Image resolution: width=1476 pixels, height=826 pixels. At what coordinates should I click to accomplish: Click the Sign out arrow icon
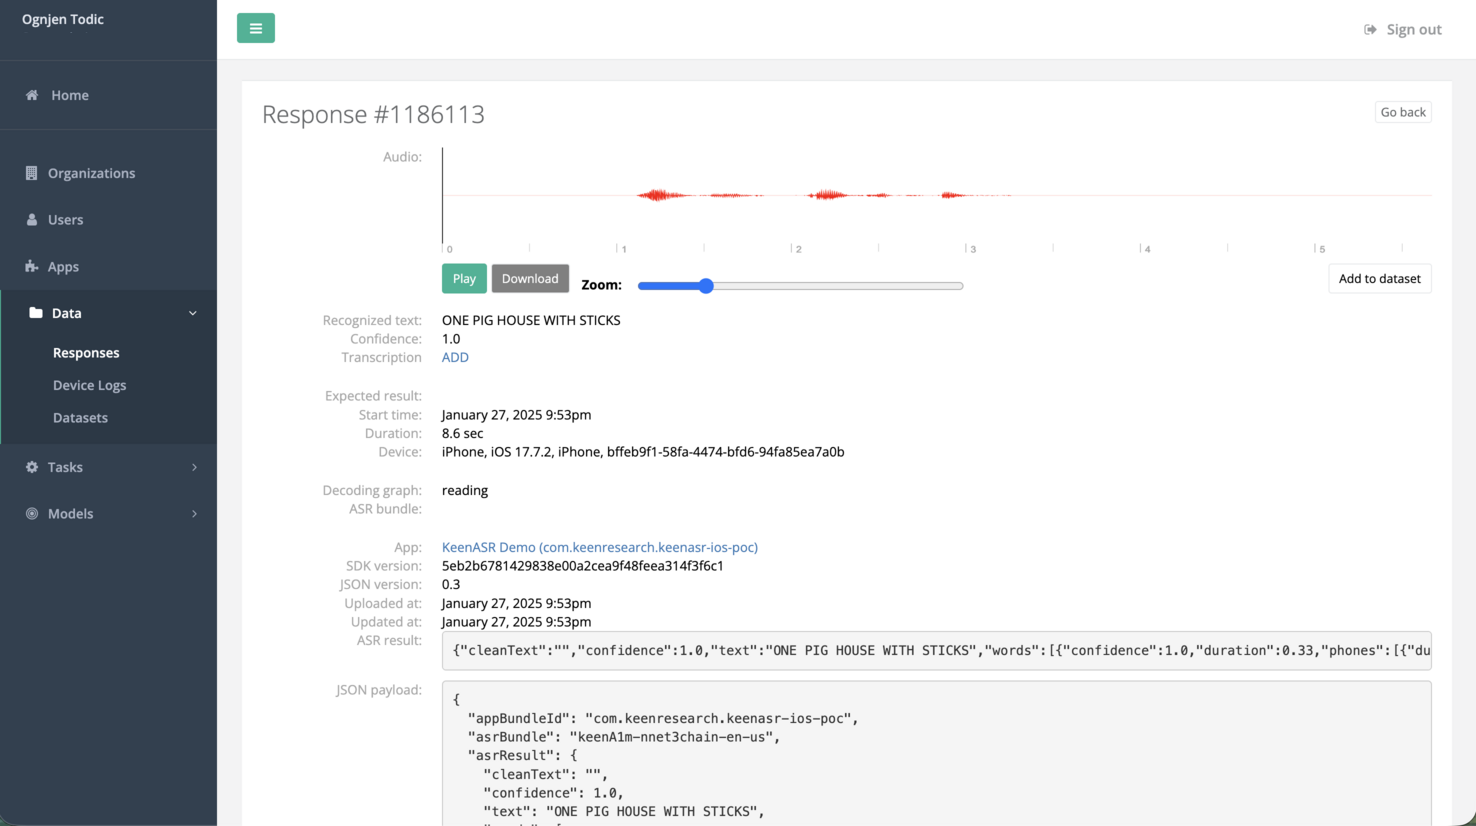(1370, 30)
